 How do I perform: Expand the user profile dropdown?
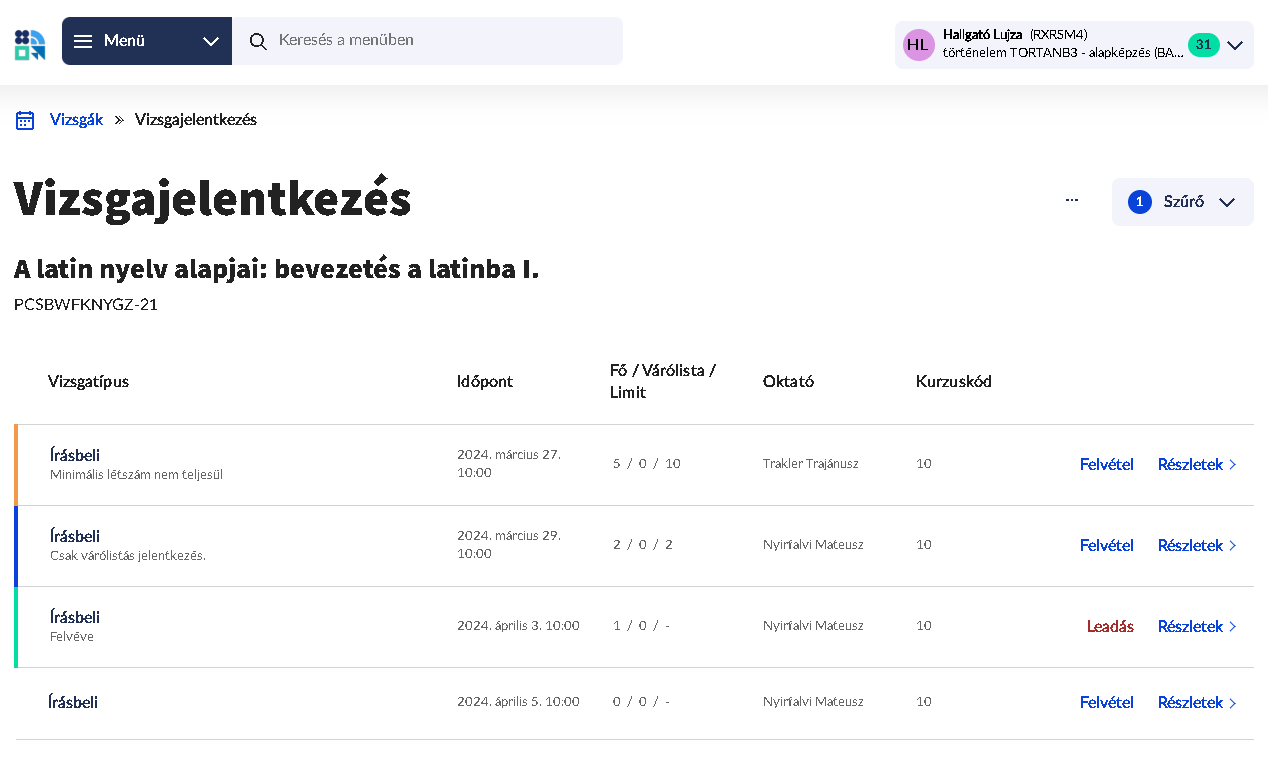[1236, 44]
